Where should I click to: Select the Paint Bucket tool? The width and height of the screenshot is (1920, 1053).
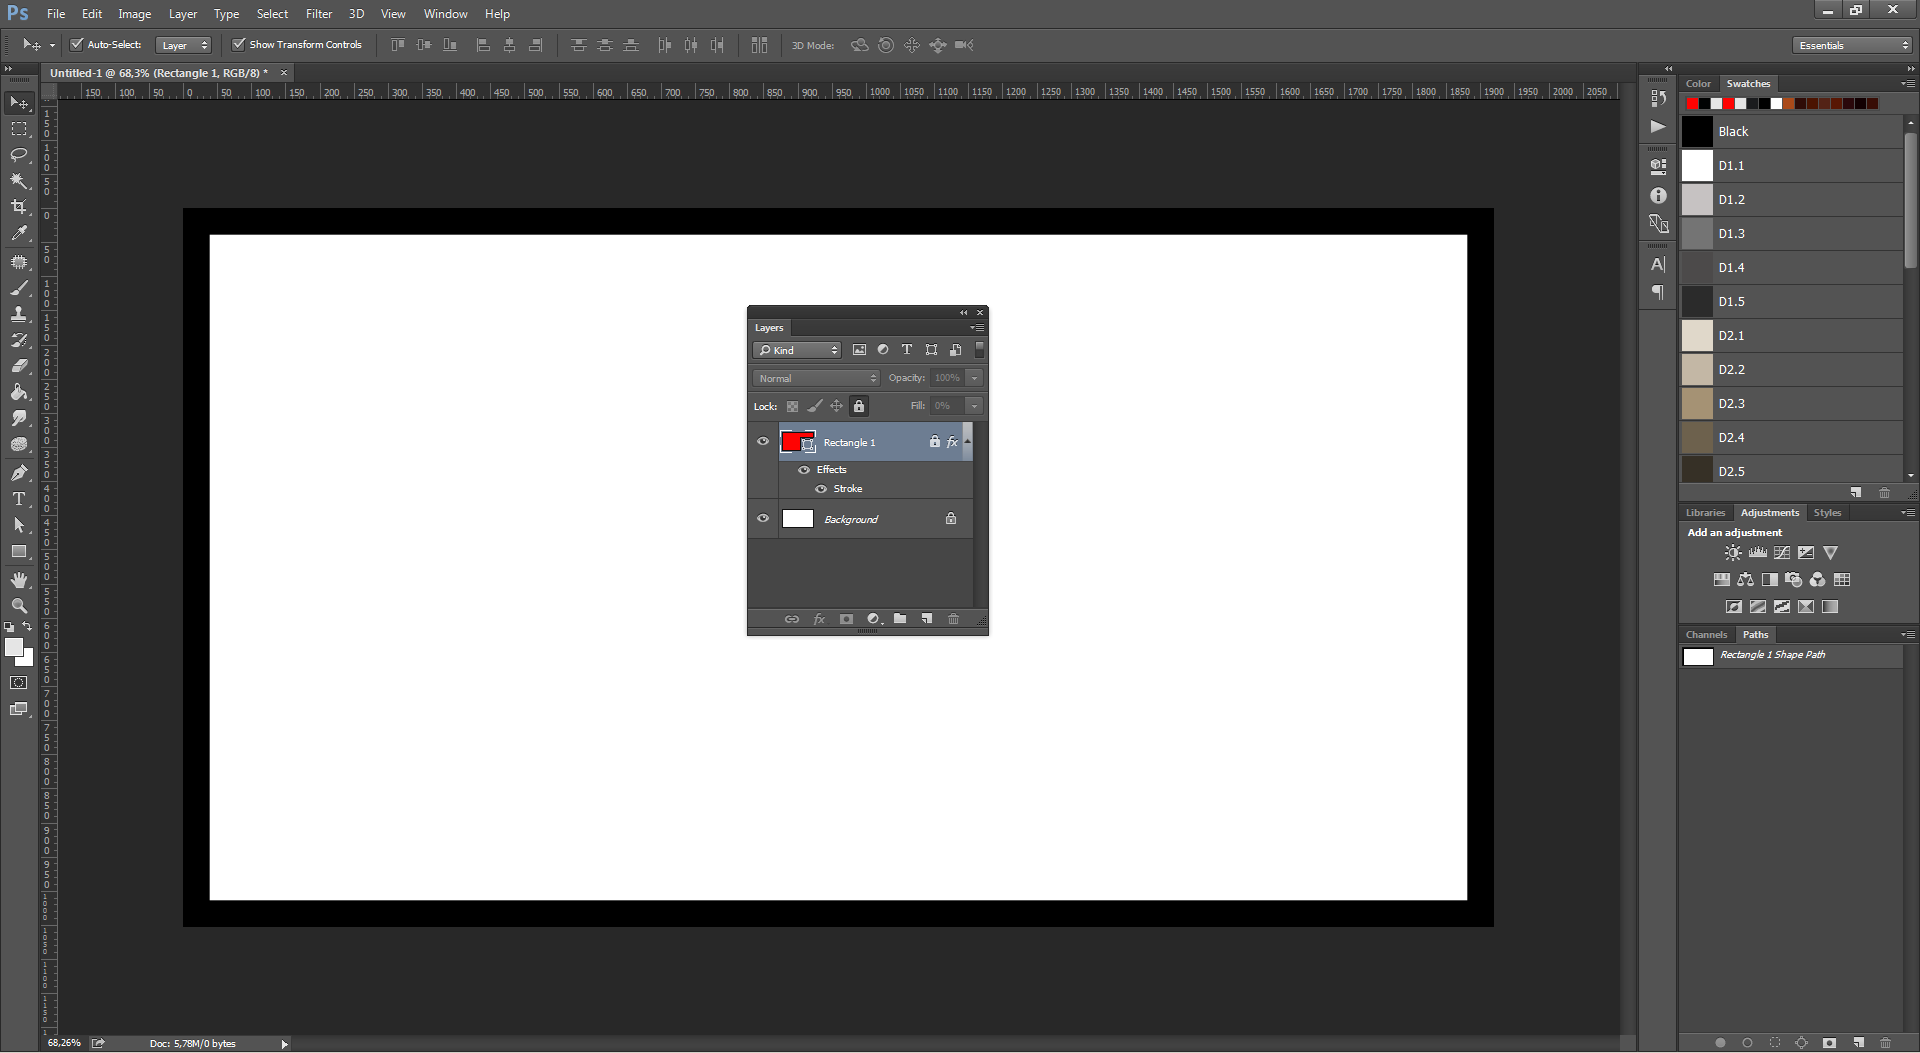[x=19, y=392]
